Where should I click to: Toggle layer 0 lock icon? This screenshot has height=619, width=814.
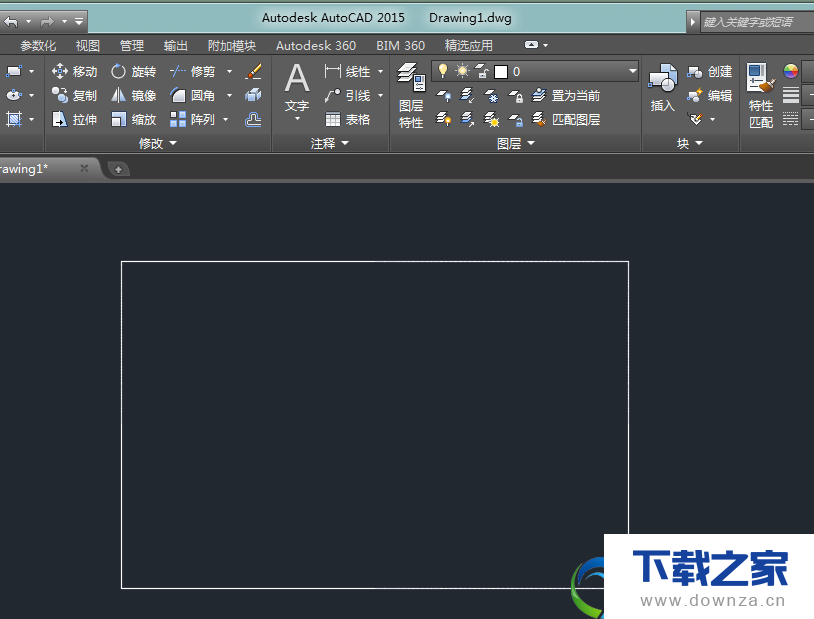pyautogui.click(x=482, y=71)
